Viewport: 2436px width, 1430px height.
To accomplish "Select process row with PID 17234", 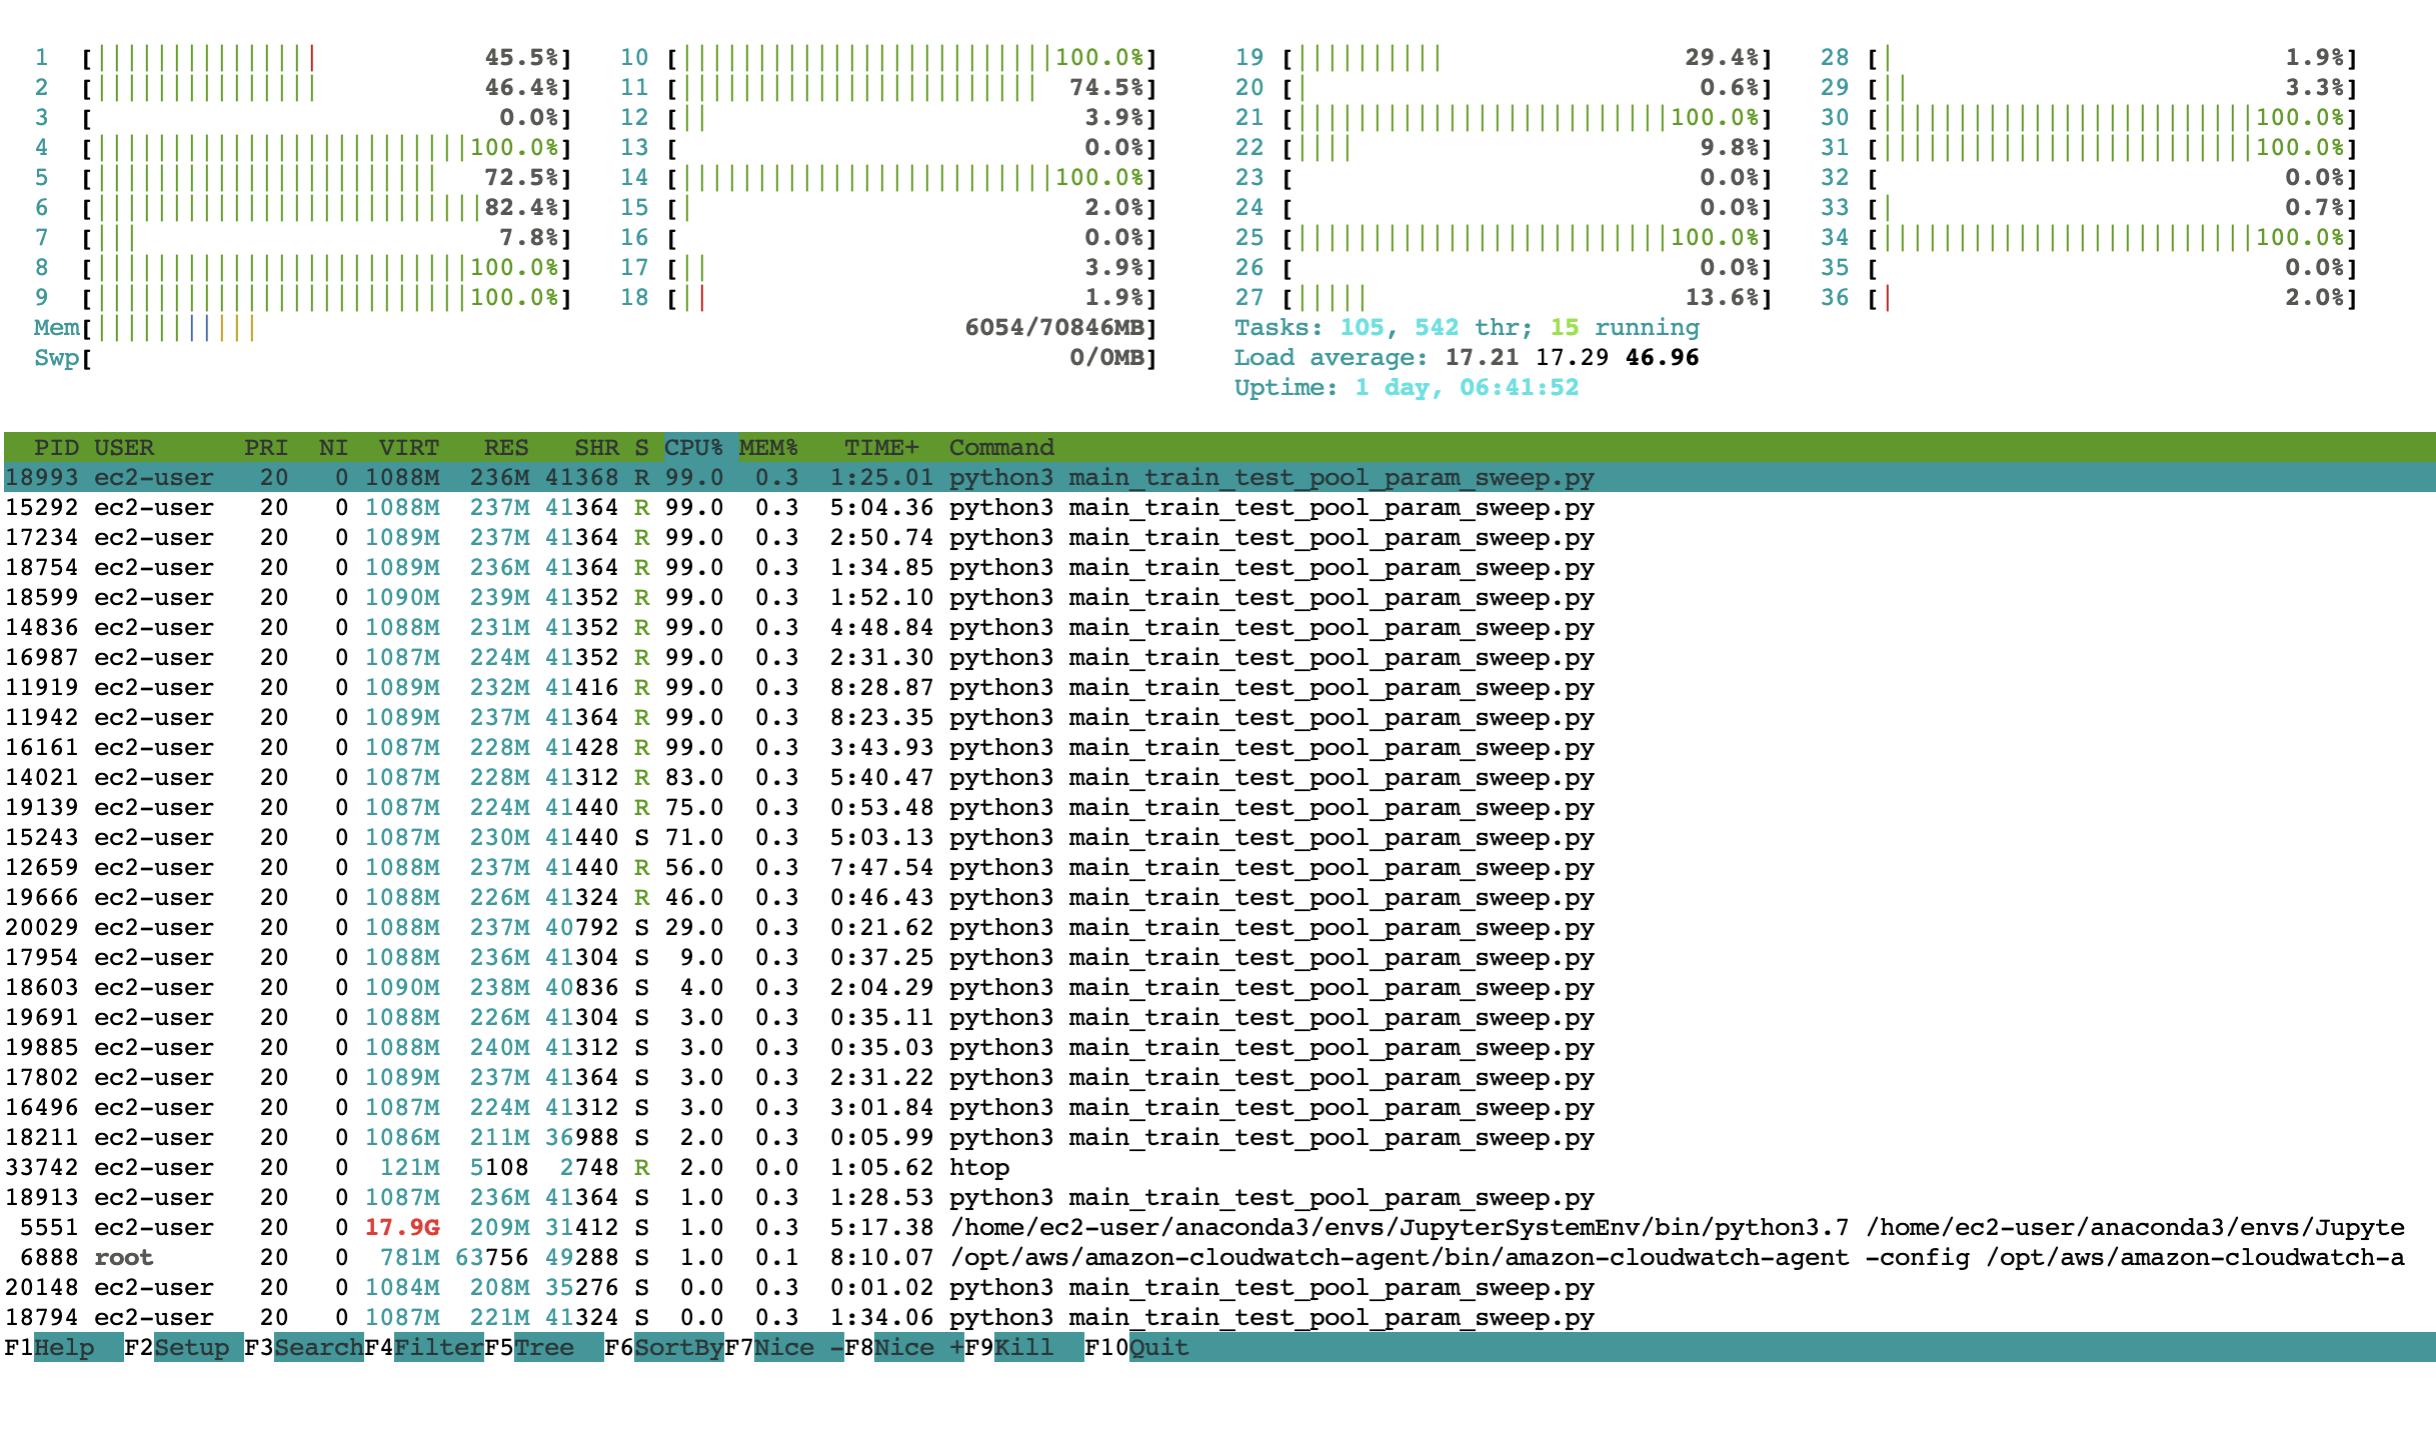I will pyautogui.click(x=1218, y=537).
